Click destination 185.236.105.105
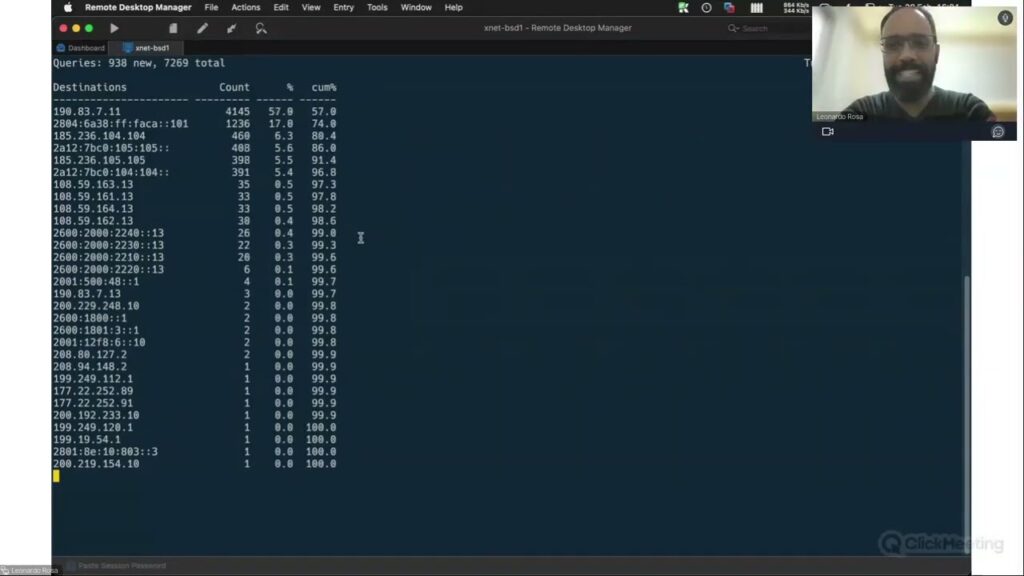 coord(99,160)
